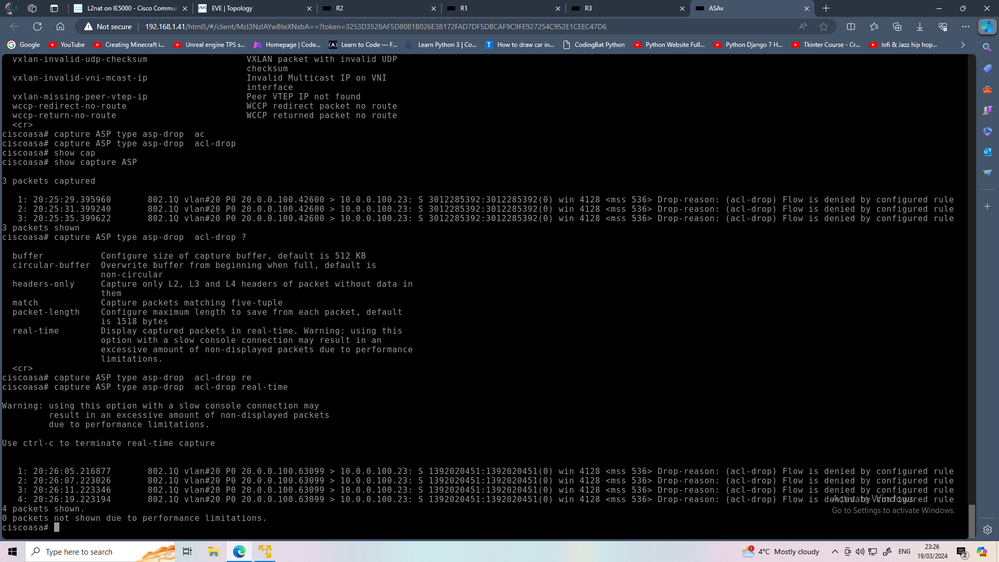Open Homepage Code bookmark
999x562 pixels.
[287, 45]
